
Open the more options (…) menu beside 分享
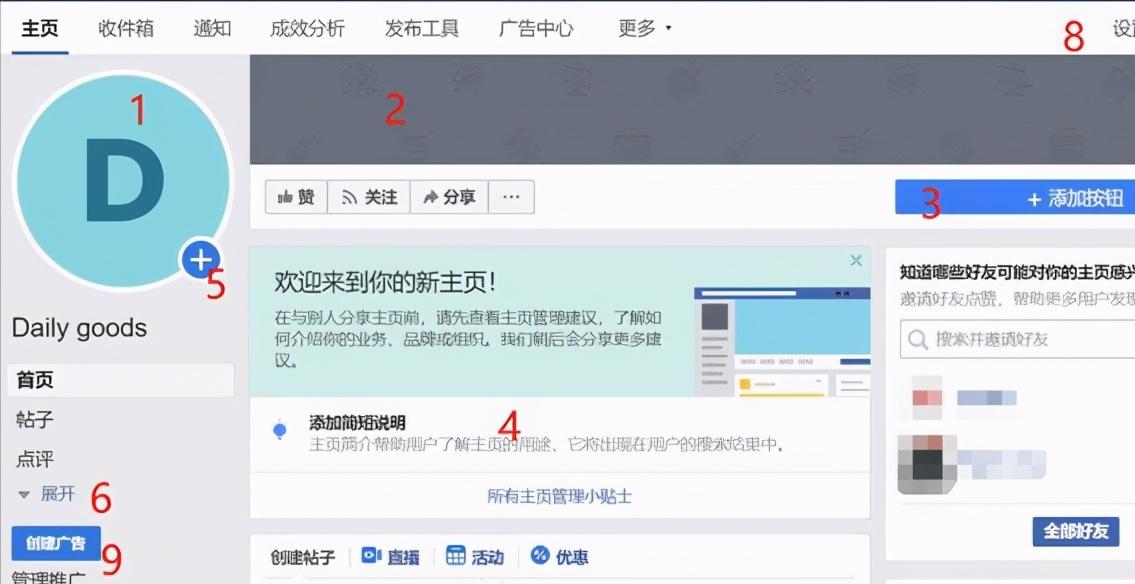[510, 196]
